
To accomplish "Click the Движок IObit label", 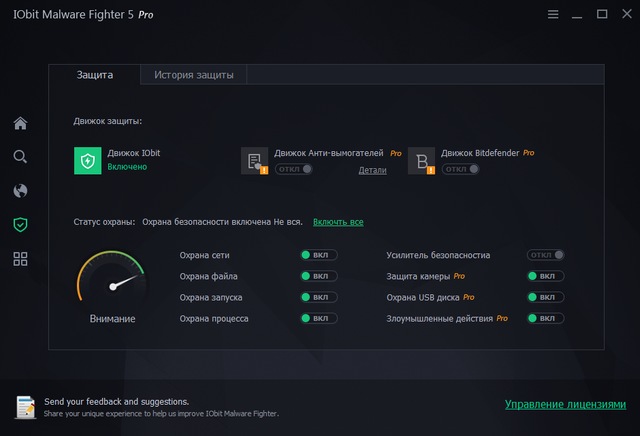I will 133,153.
